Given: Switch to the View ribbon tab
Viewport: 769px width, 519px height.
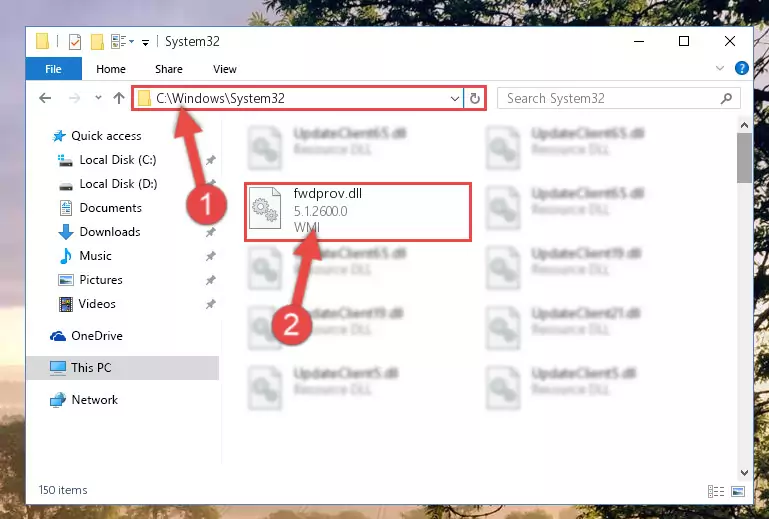Looking at the screenshot, I should (x=225, y=69).
